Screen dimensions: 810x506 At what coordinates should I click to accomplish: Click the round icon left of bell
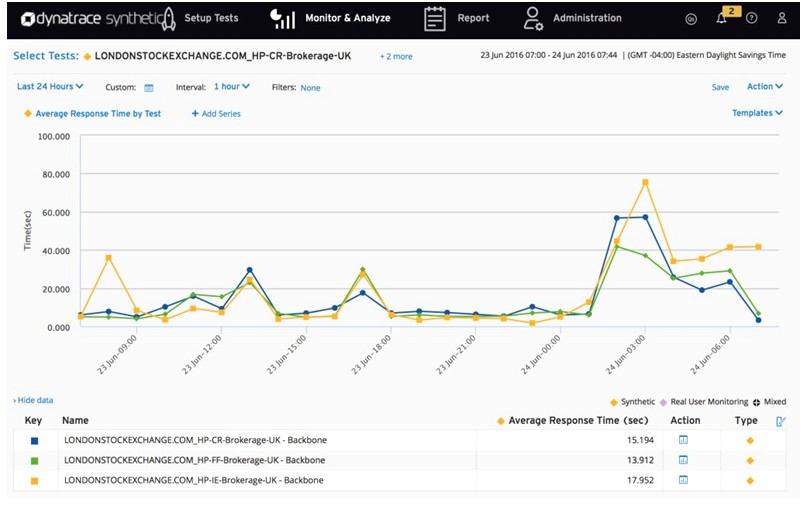click(691, 19)
